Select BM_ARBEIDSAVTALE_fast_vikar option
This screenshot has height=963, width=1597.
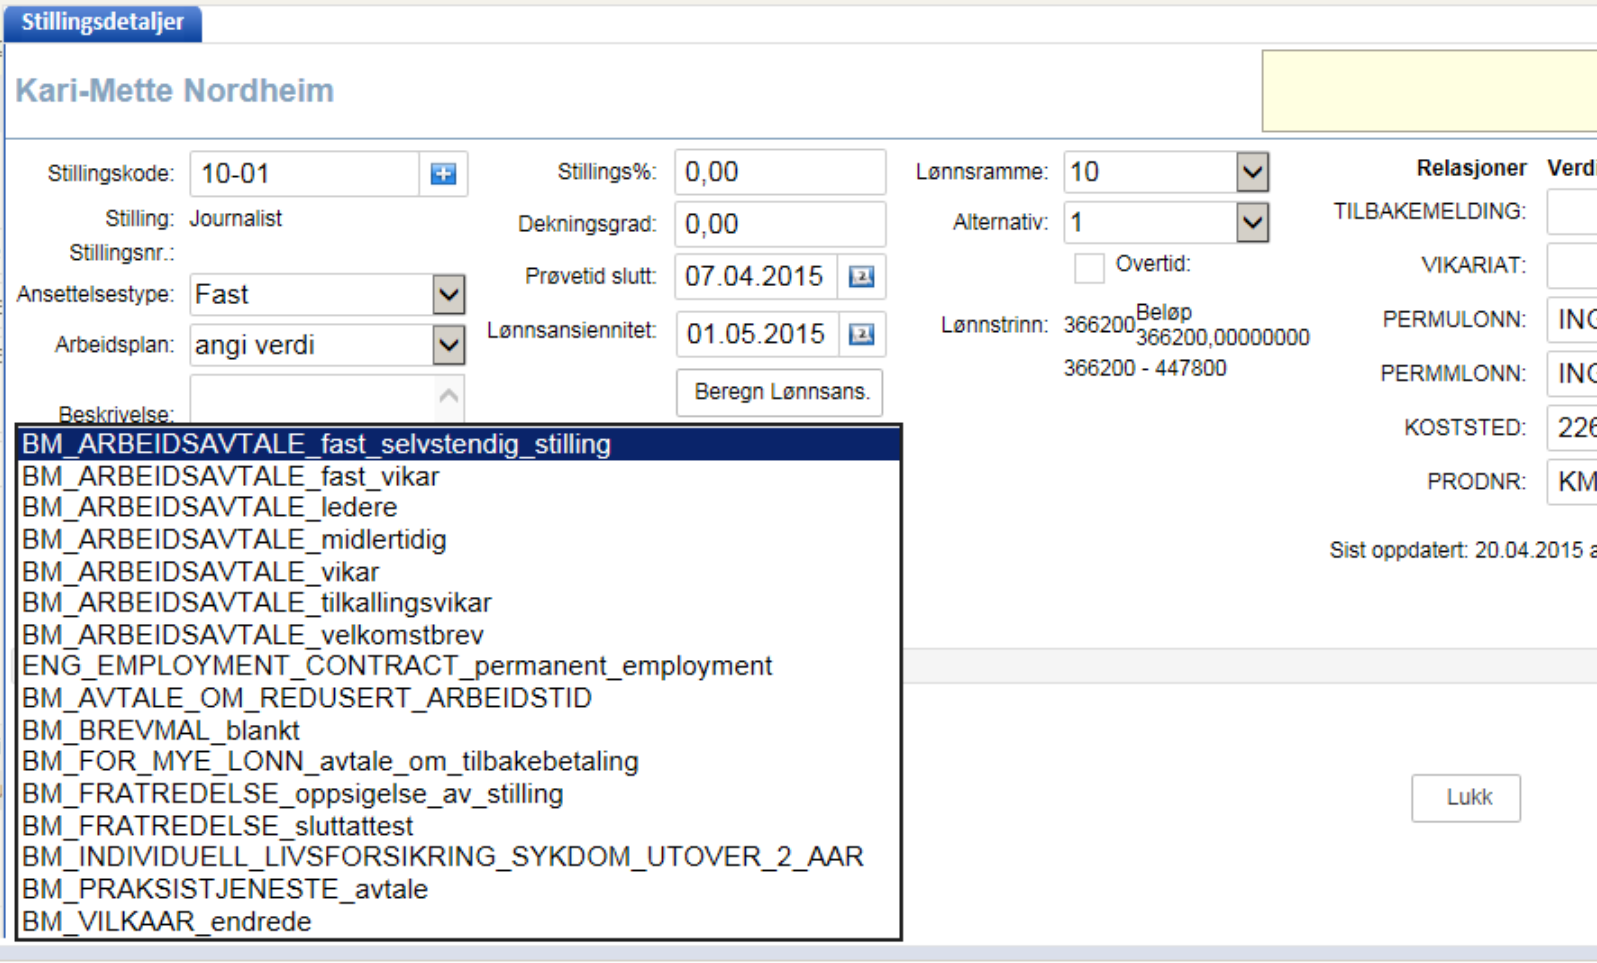459,476
